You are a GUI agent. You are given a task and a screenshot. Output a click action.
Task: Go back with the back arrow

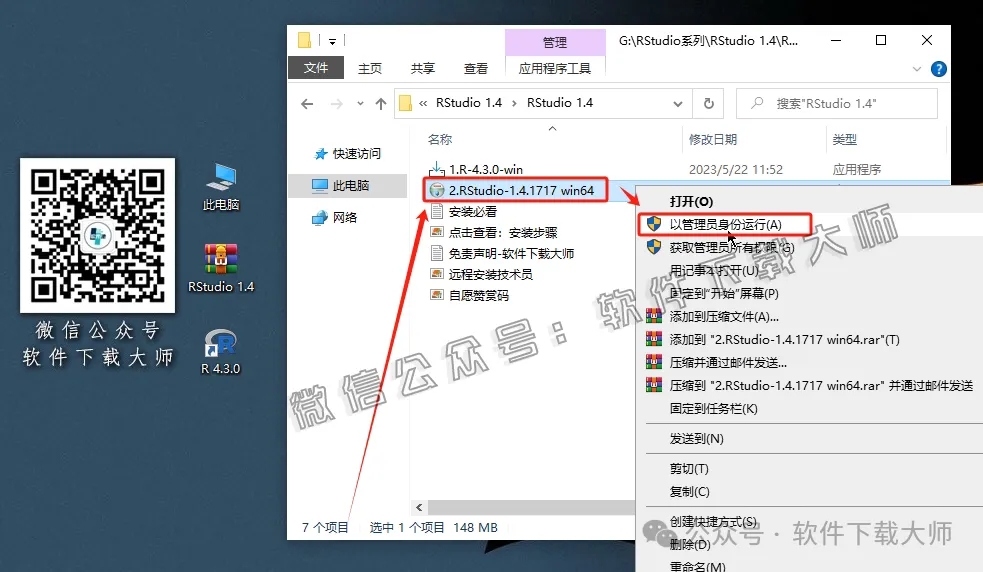coord(307,104)
